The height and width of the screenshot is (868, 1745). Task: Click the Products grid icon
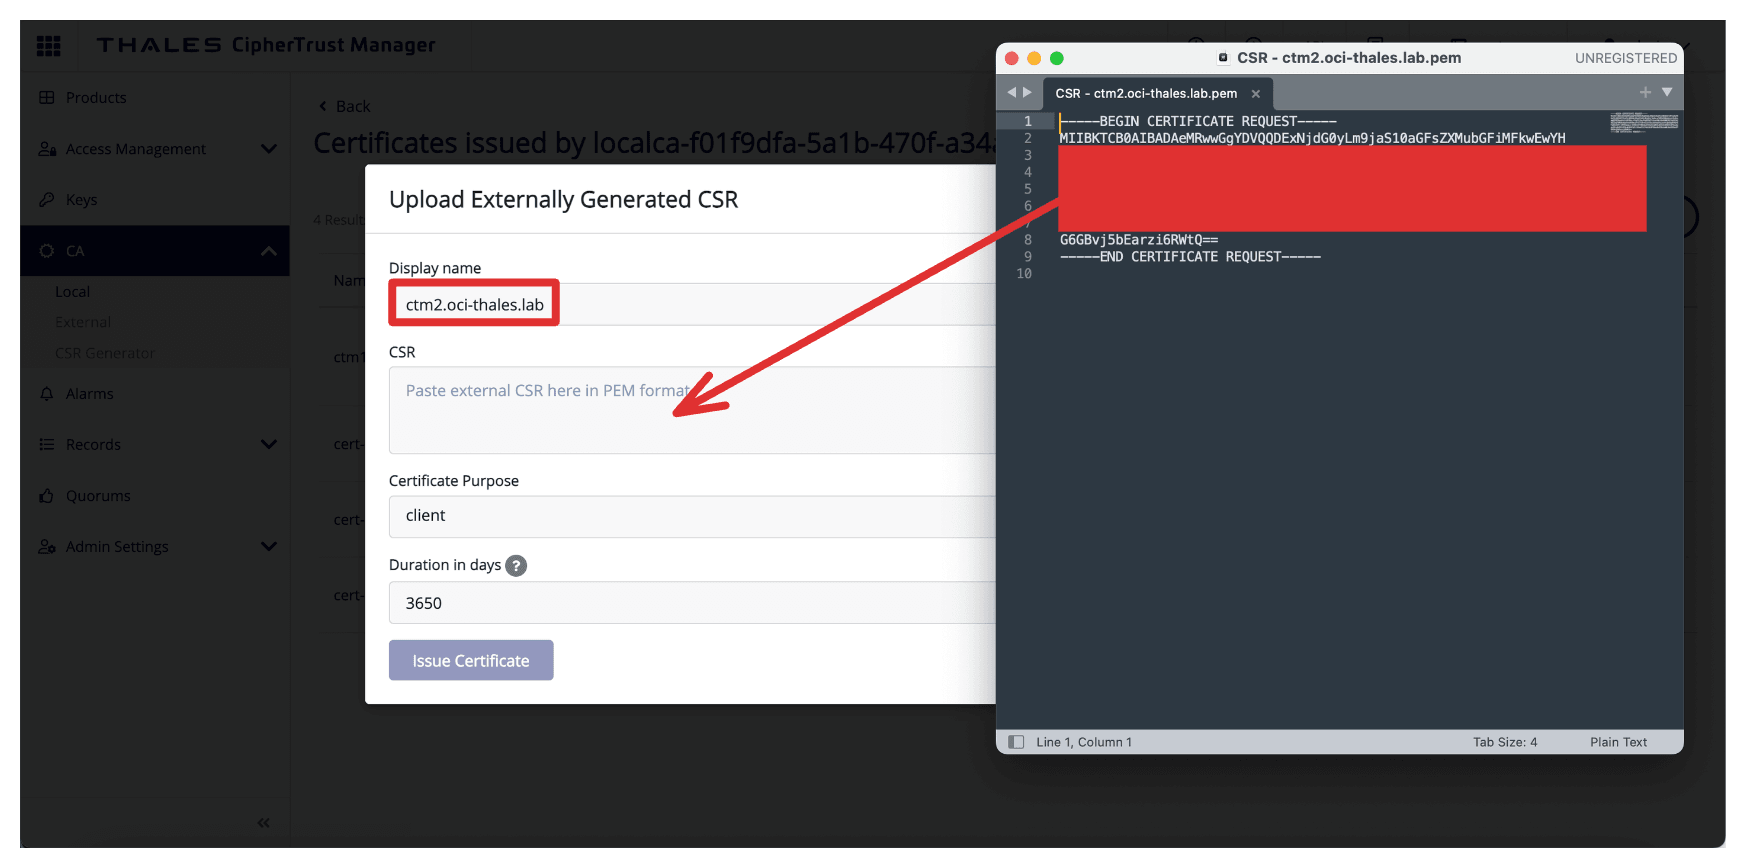coord(47,97)
